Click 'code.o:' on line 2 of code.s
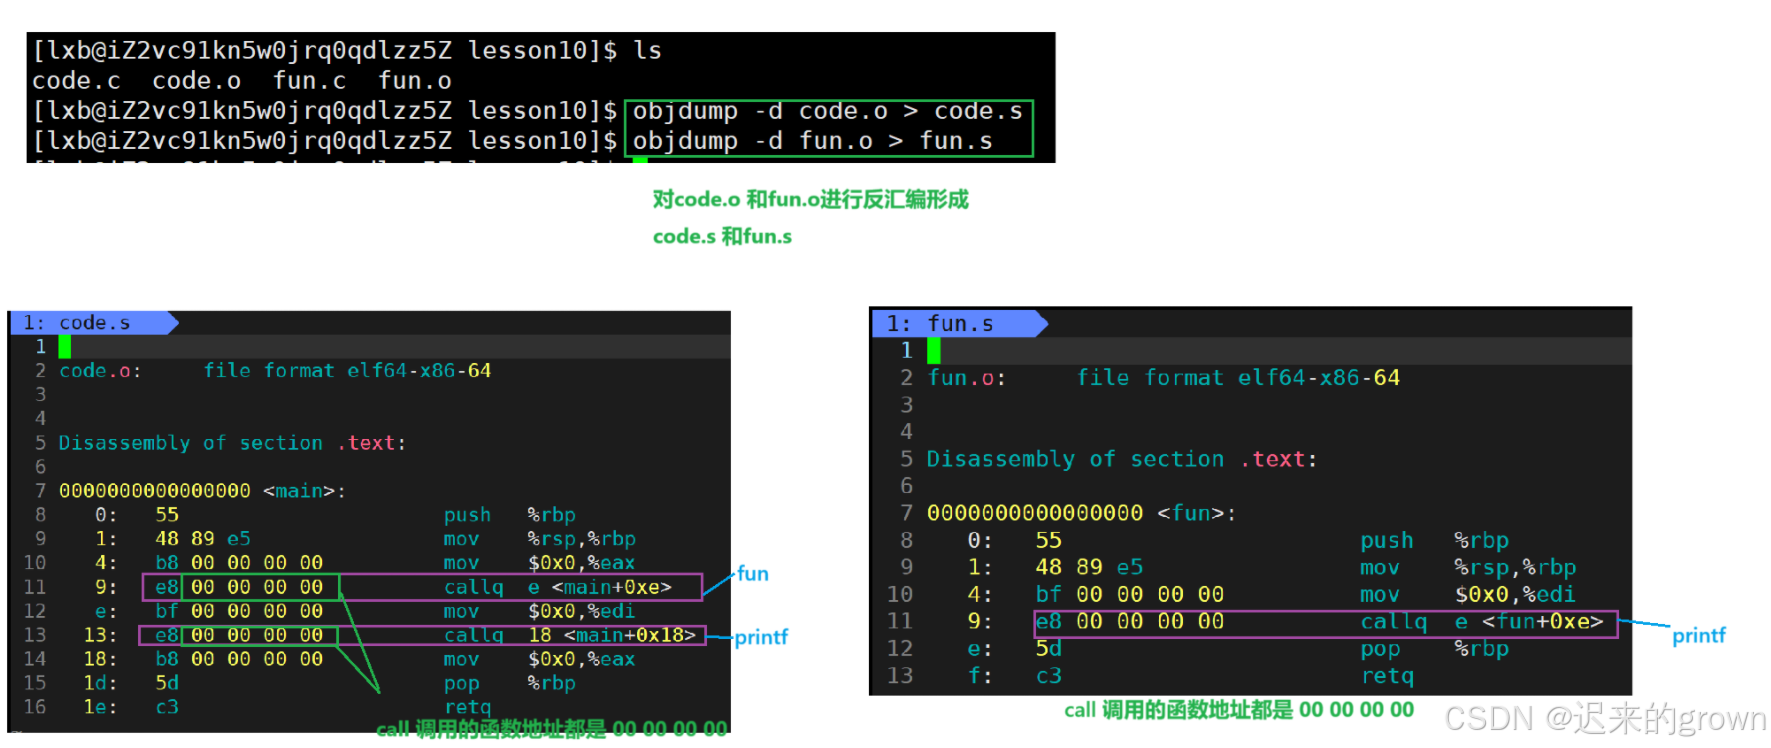The height and width of the screenshot is (748, 1771). click(100, 371)
